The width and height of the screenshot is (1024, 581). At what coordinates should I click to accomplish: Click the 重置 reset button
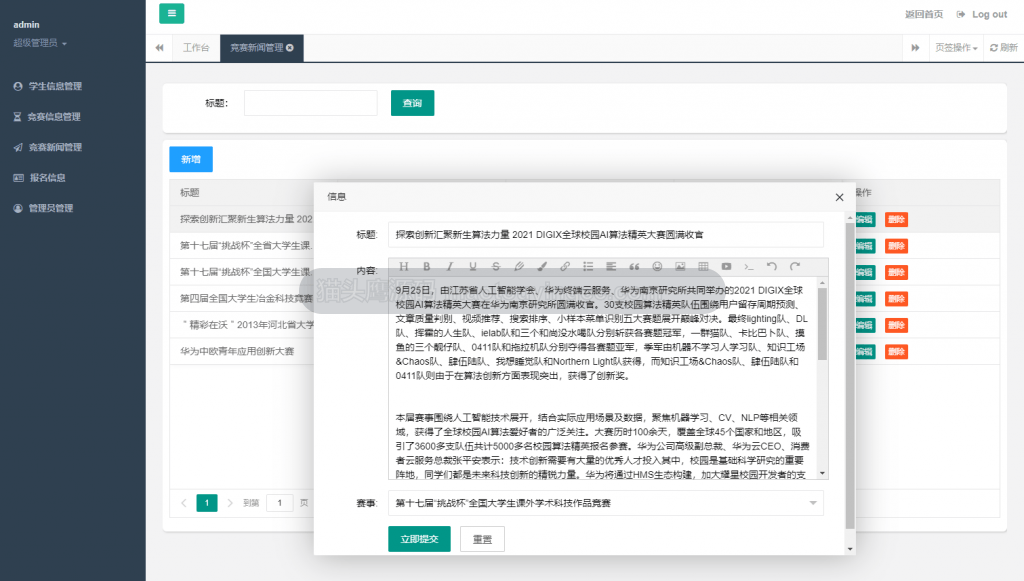coord(482,539)
